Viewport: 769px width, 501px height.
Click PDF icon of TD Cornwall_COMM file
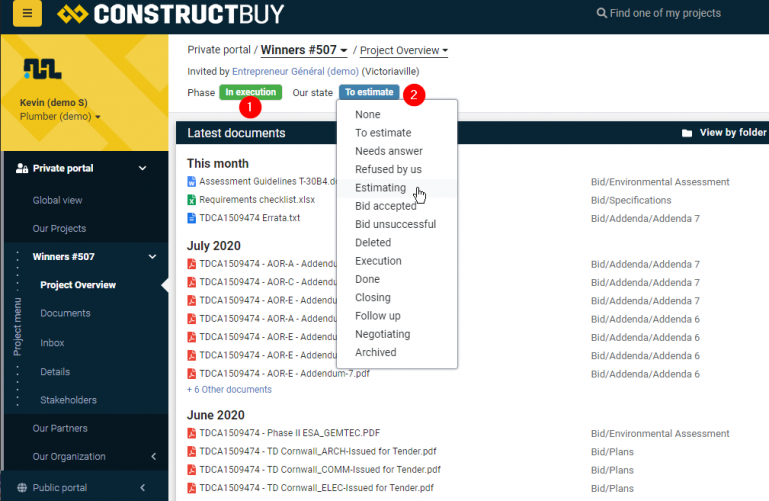191,469
